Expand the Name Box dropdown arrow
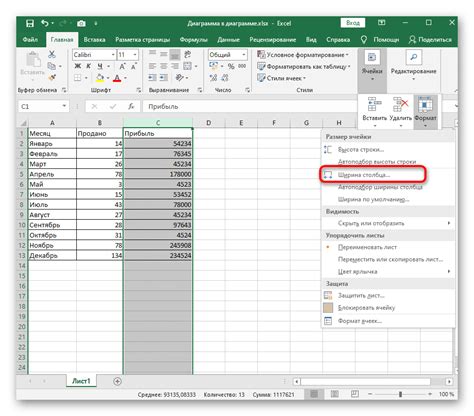The width and height of the screenshot is (474, 416). [64, 106]
